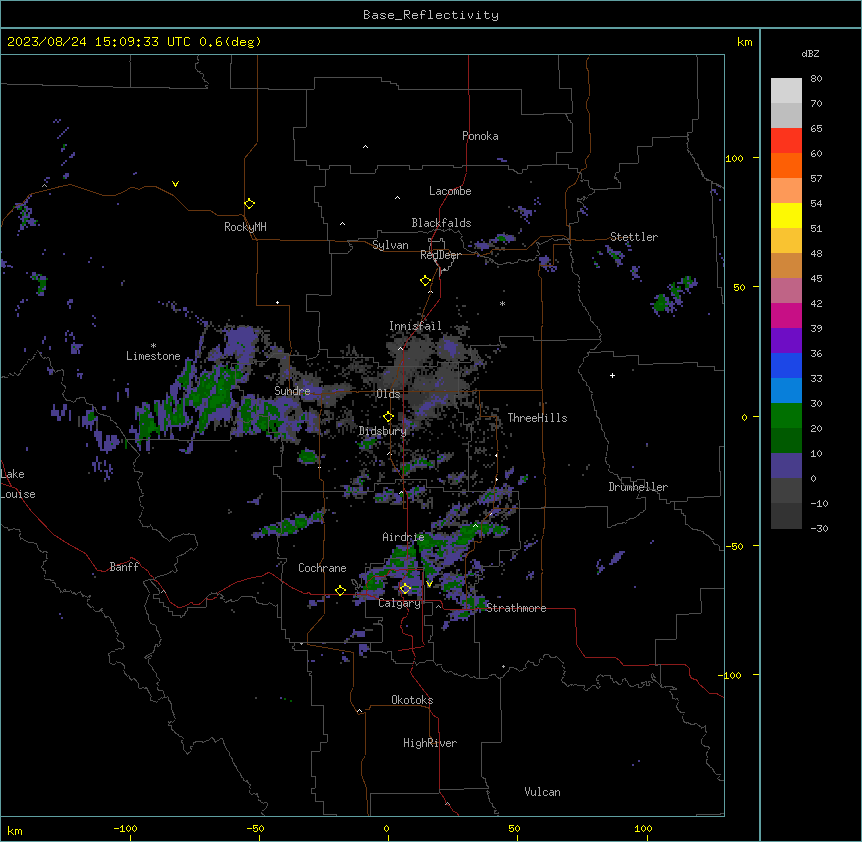The image size is (862, 842).
Task: Click the 0.6(deg) elevation angle text
Action: [230, 42]
